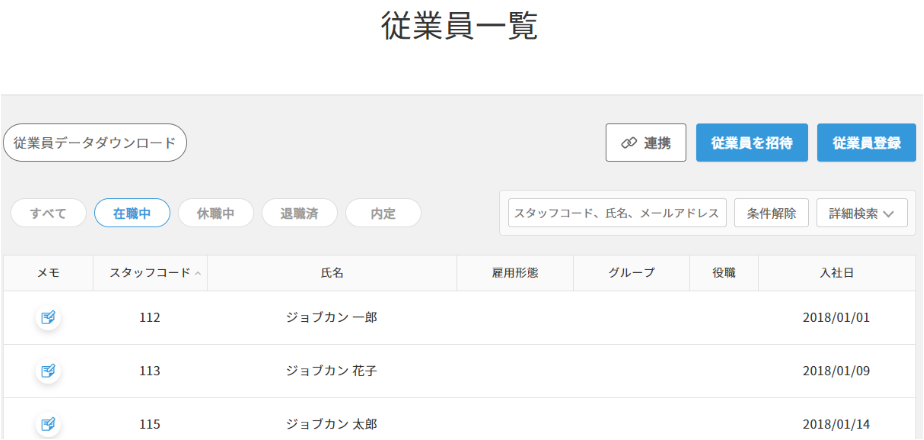Screen dimensions: 924x440
Task: Expand 詳細検索 advanced search dropdown
Action: [x=861, y=213]
